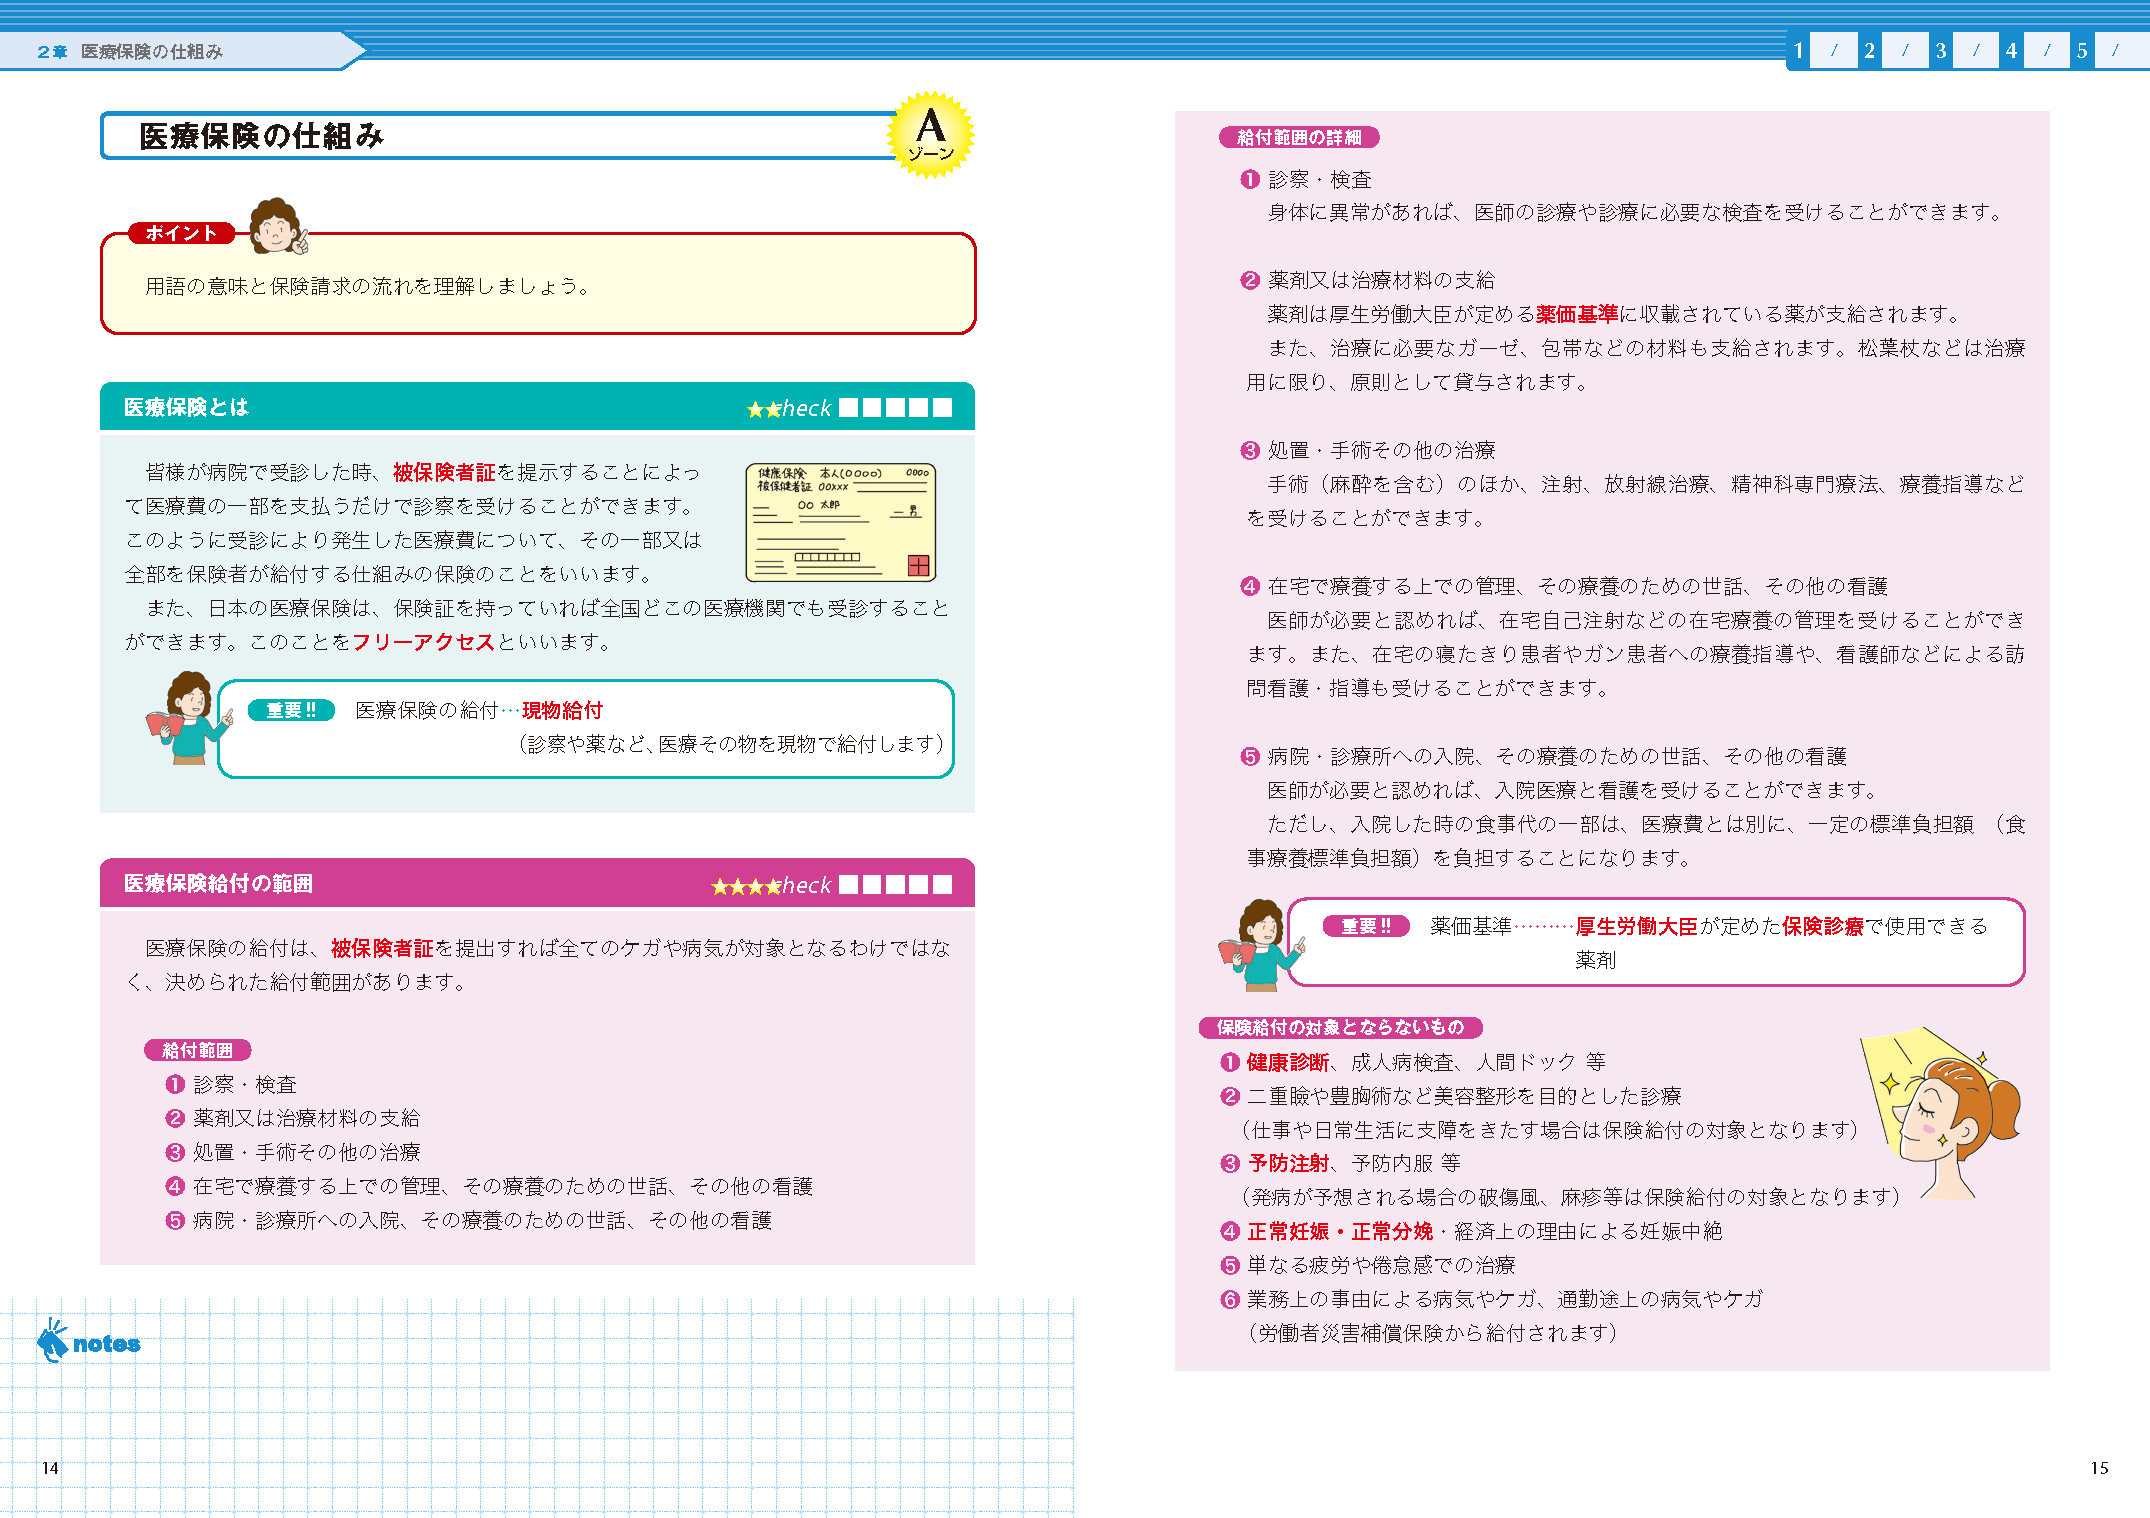Click the woman with book beside 薬価基準 note

click(x=1260, y=944)
